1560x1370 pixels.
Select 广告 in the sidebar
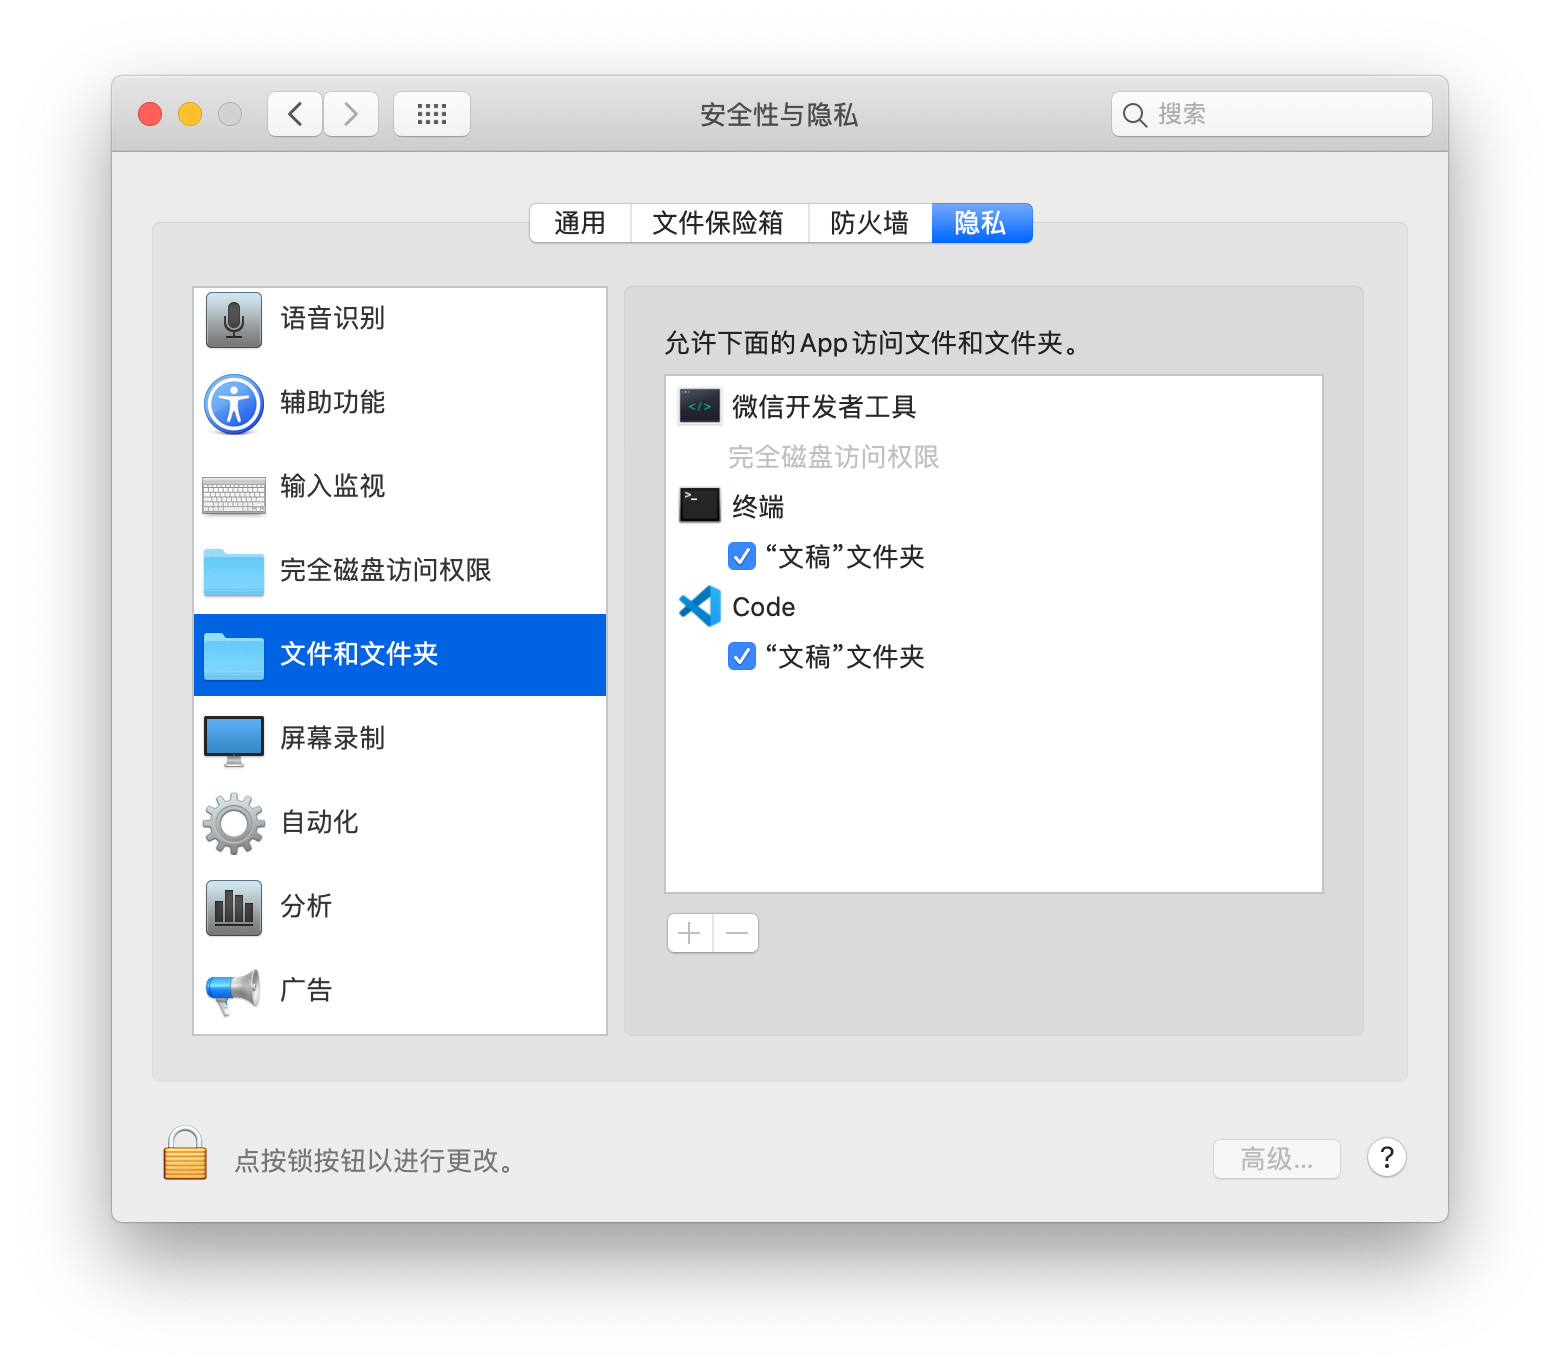click(x=400, y=991)
